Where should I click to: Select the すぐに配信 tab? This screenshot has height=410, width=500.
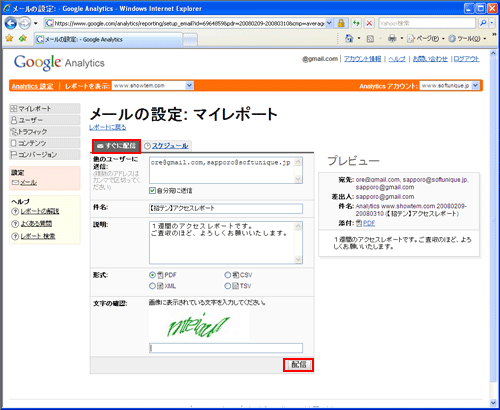(116, 146)
